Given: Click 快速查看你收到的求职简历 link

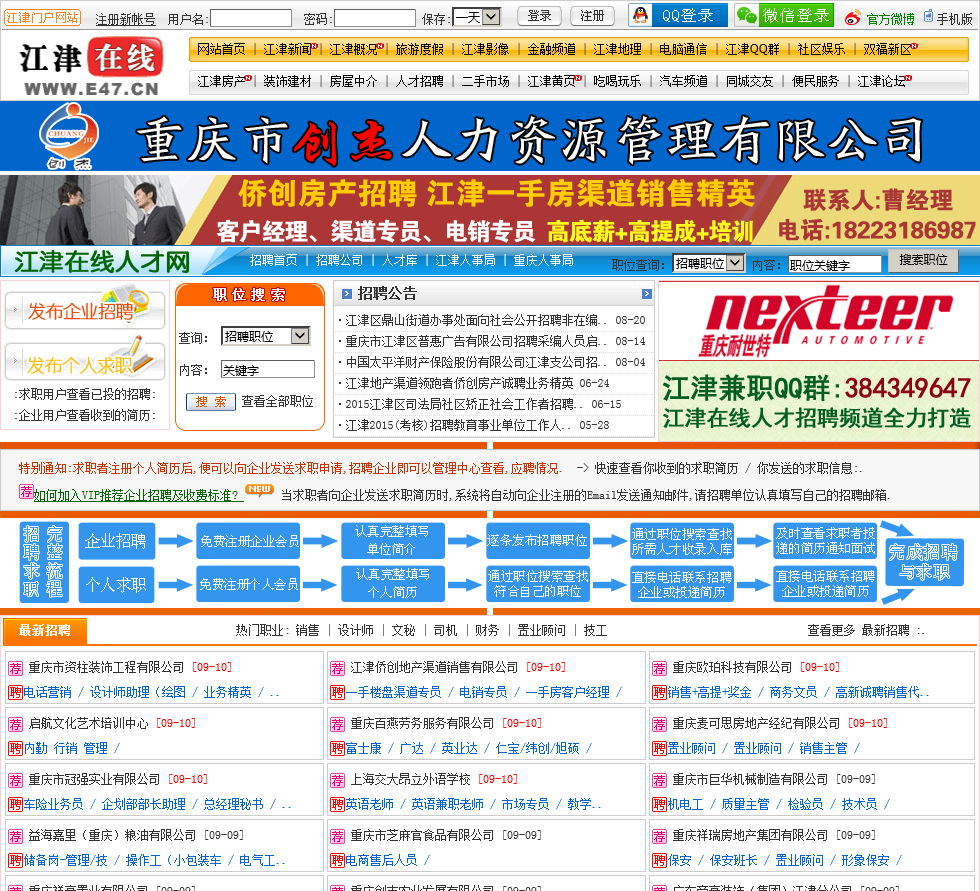Looking at the screenshot, I should point(666,469).
